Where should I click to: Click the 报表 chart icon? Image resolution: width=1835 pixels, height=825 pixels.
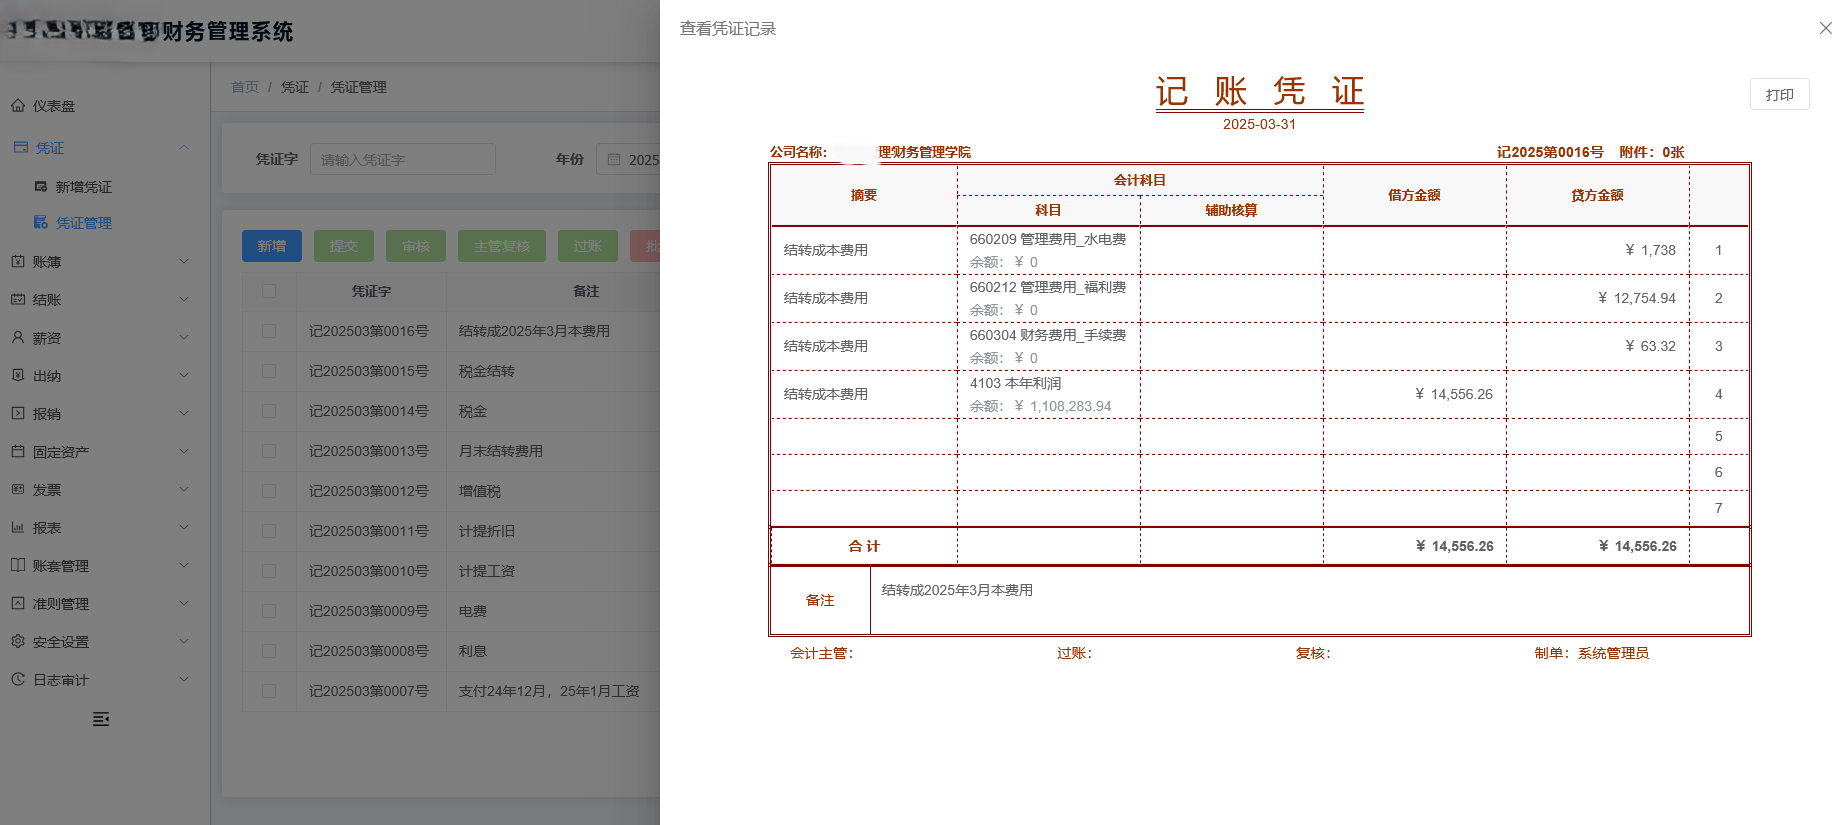[18, 527]
